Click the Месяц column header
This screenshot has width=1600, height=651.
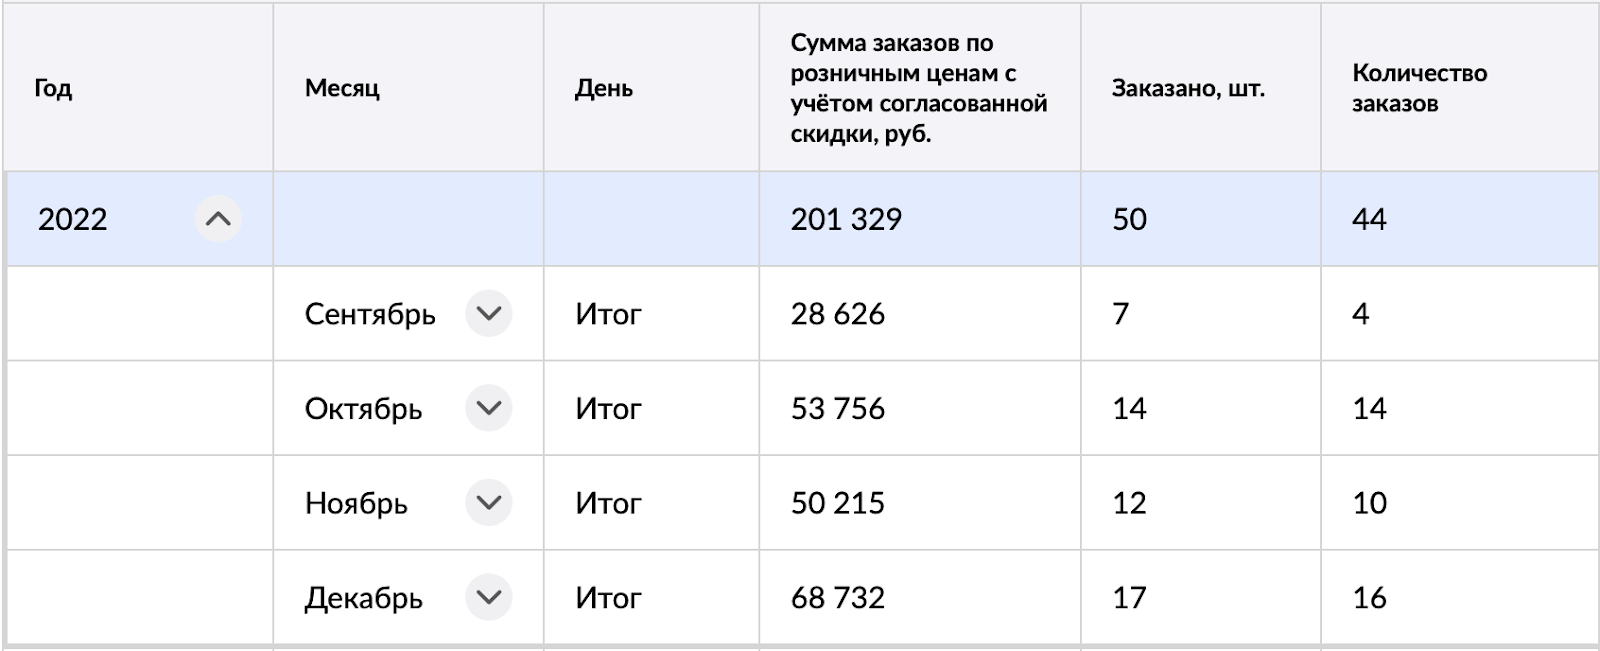[342, 88]
